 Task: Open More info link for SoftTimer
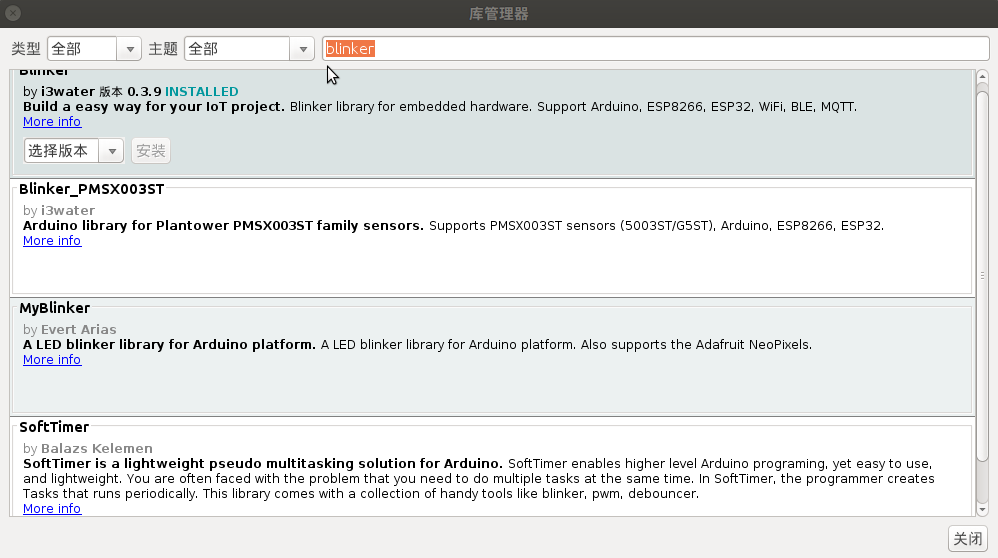click(x=52, y=508)
